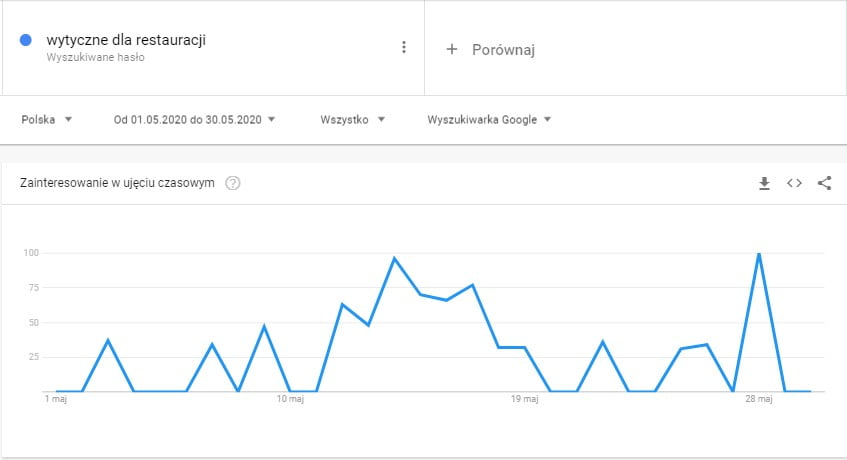Image resolution: width=847 pixels, height=460 pixels.
Task: Open the date range dropdown for May 2020
Action: (194, 119)
